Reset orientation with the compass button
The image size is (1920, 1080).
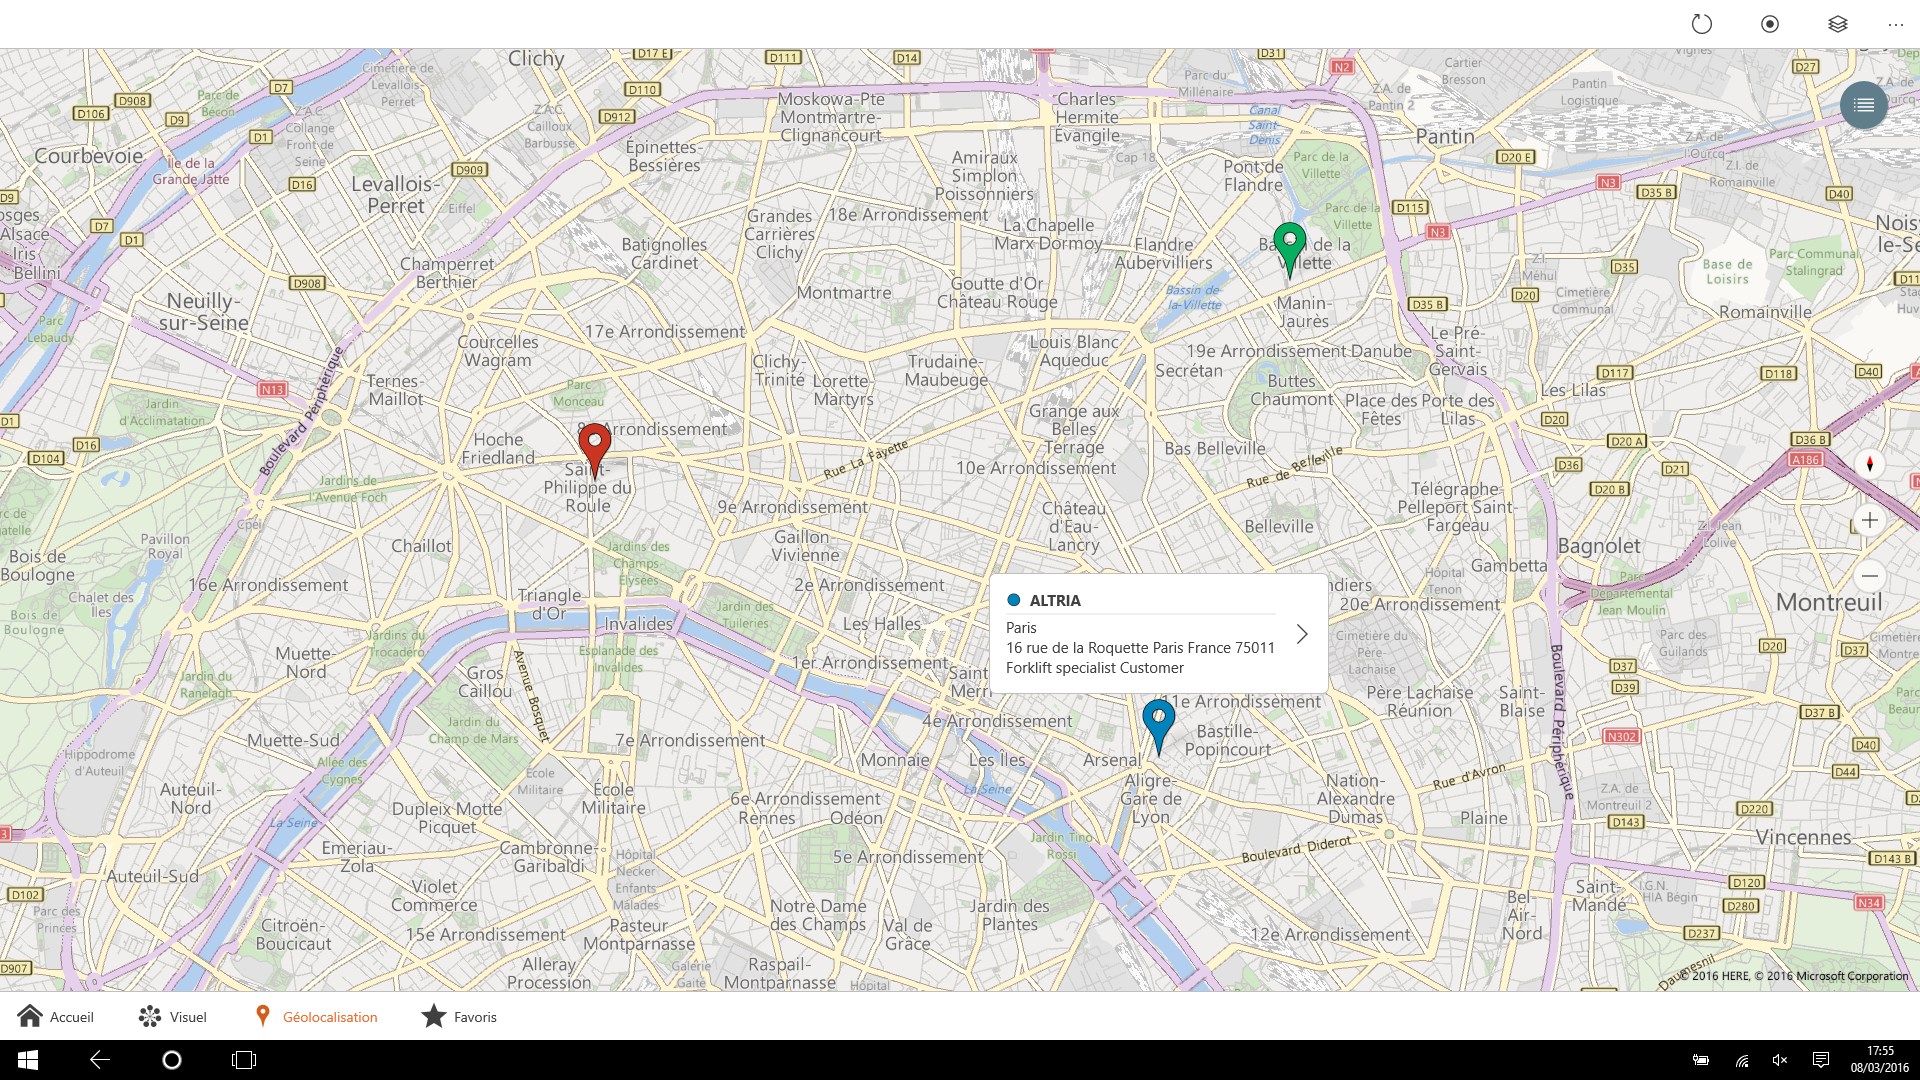[x=1869, y=464]
